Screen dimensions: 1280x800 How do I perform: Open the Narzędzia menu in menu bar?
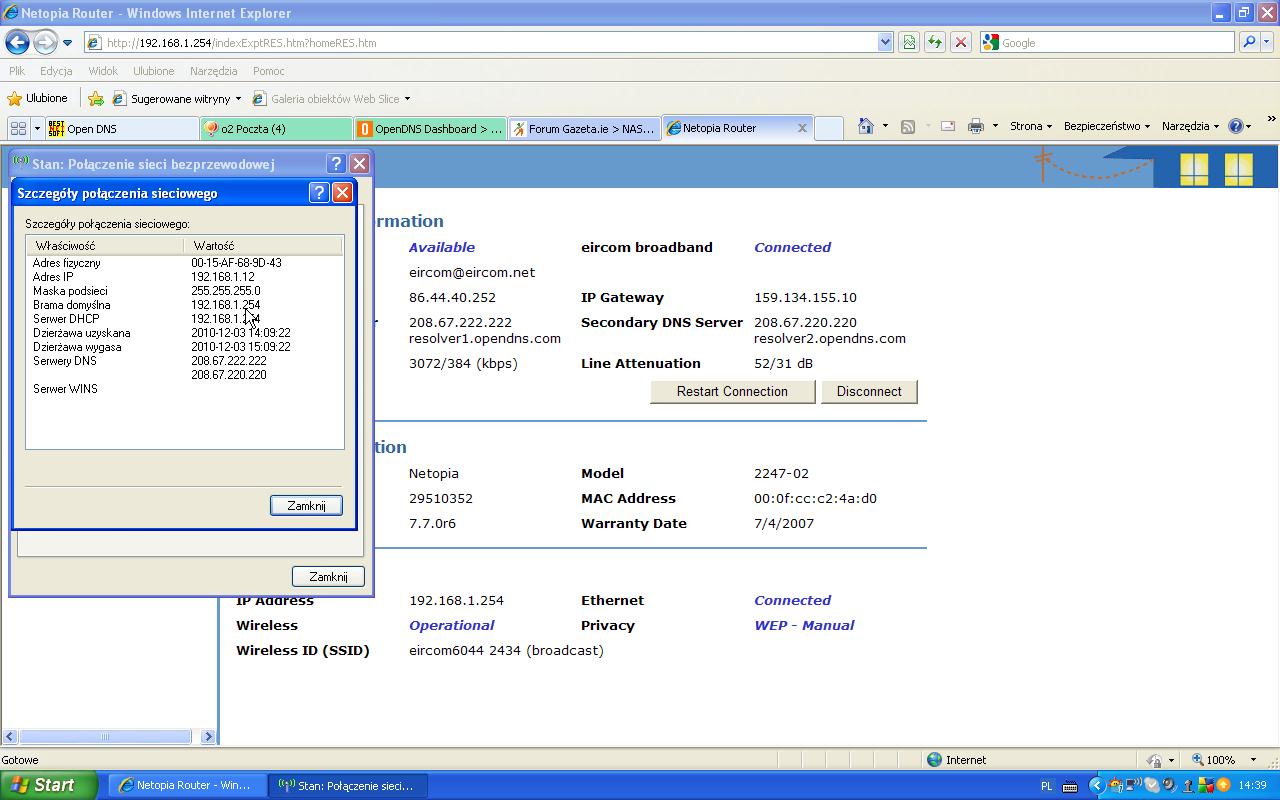pos(213,71)
